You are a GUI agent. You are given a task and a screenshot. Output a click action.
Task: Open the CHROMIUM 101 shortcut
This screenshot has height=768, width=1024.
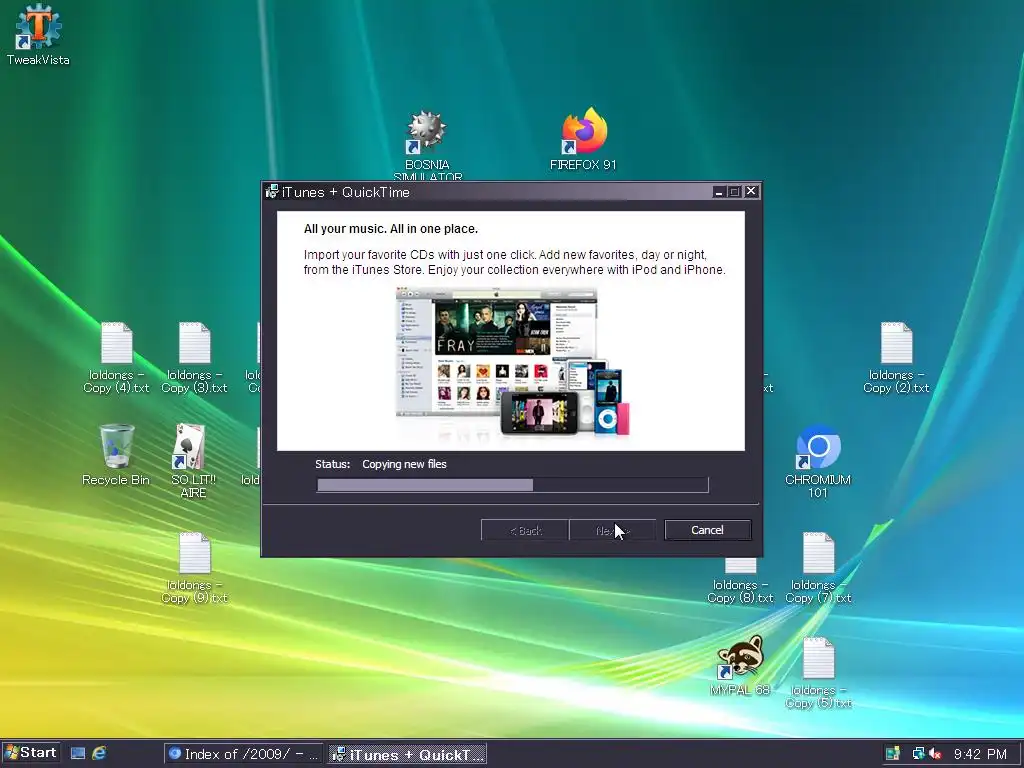pos(818,461)
